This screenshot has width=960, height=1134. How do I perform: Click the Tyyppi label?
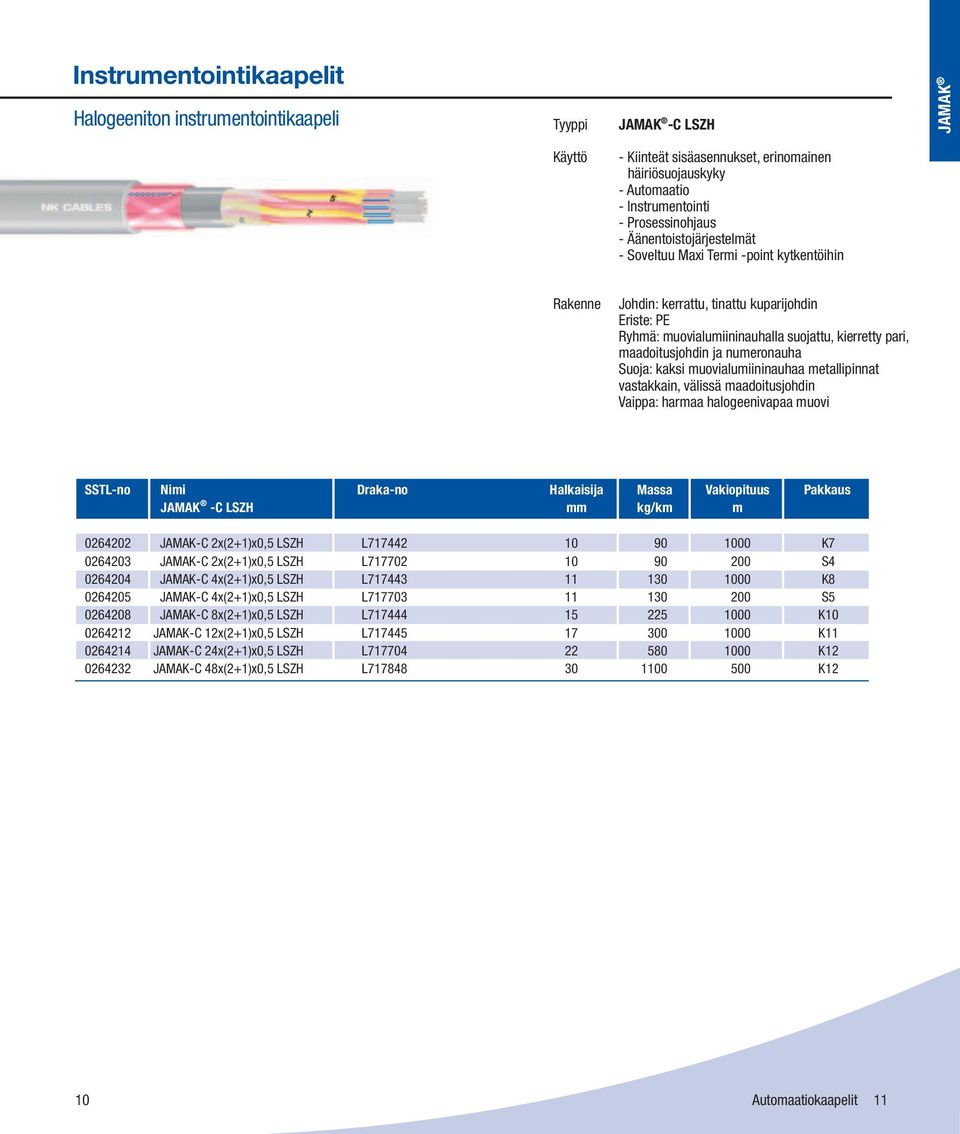[570, 125]
